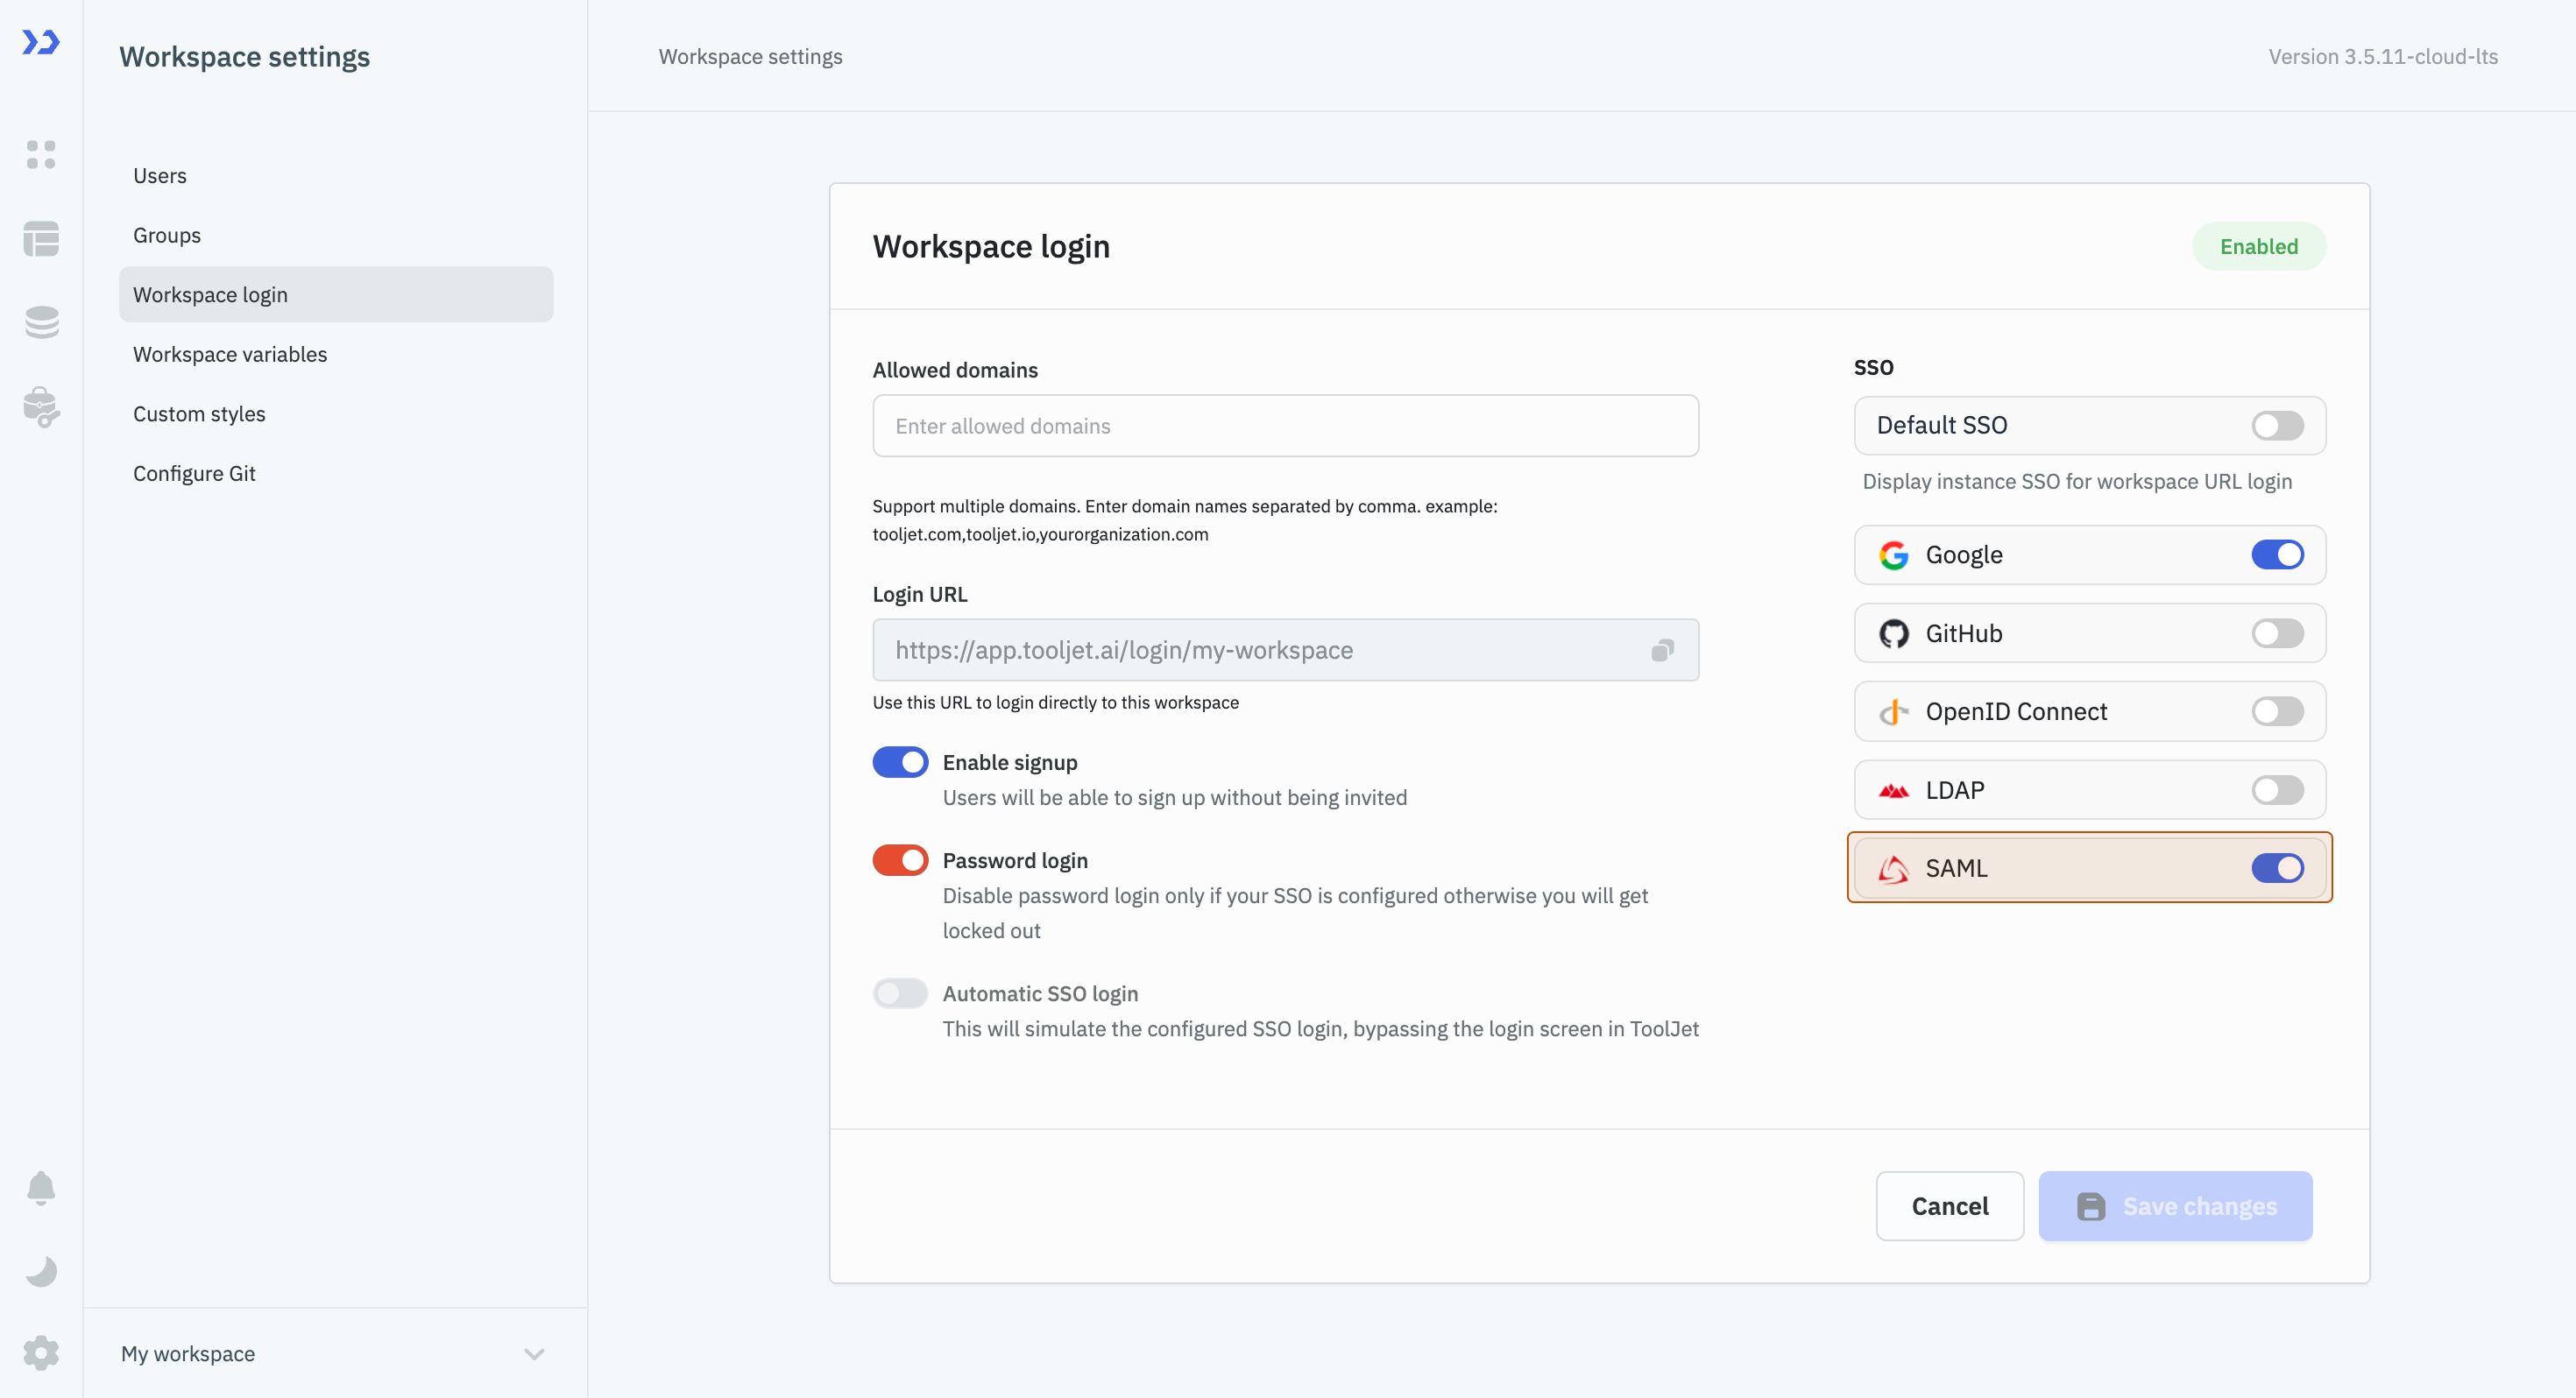Copy login URL with copy icon

[1662, 650]
